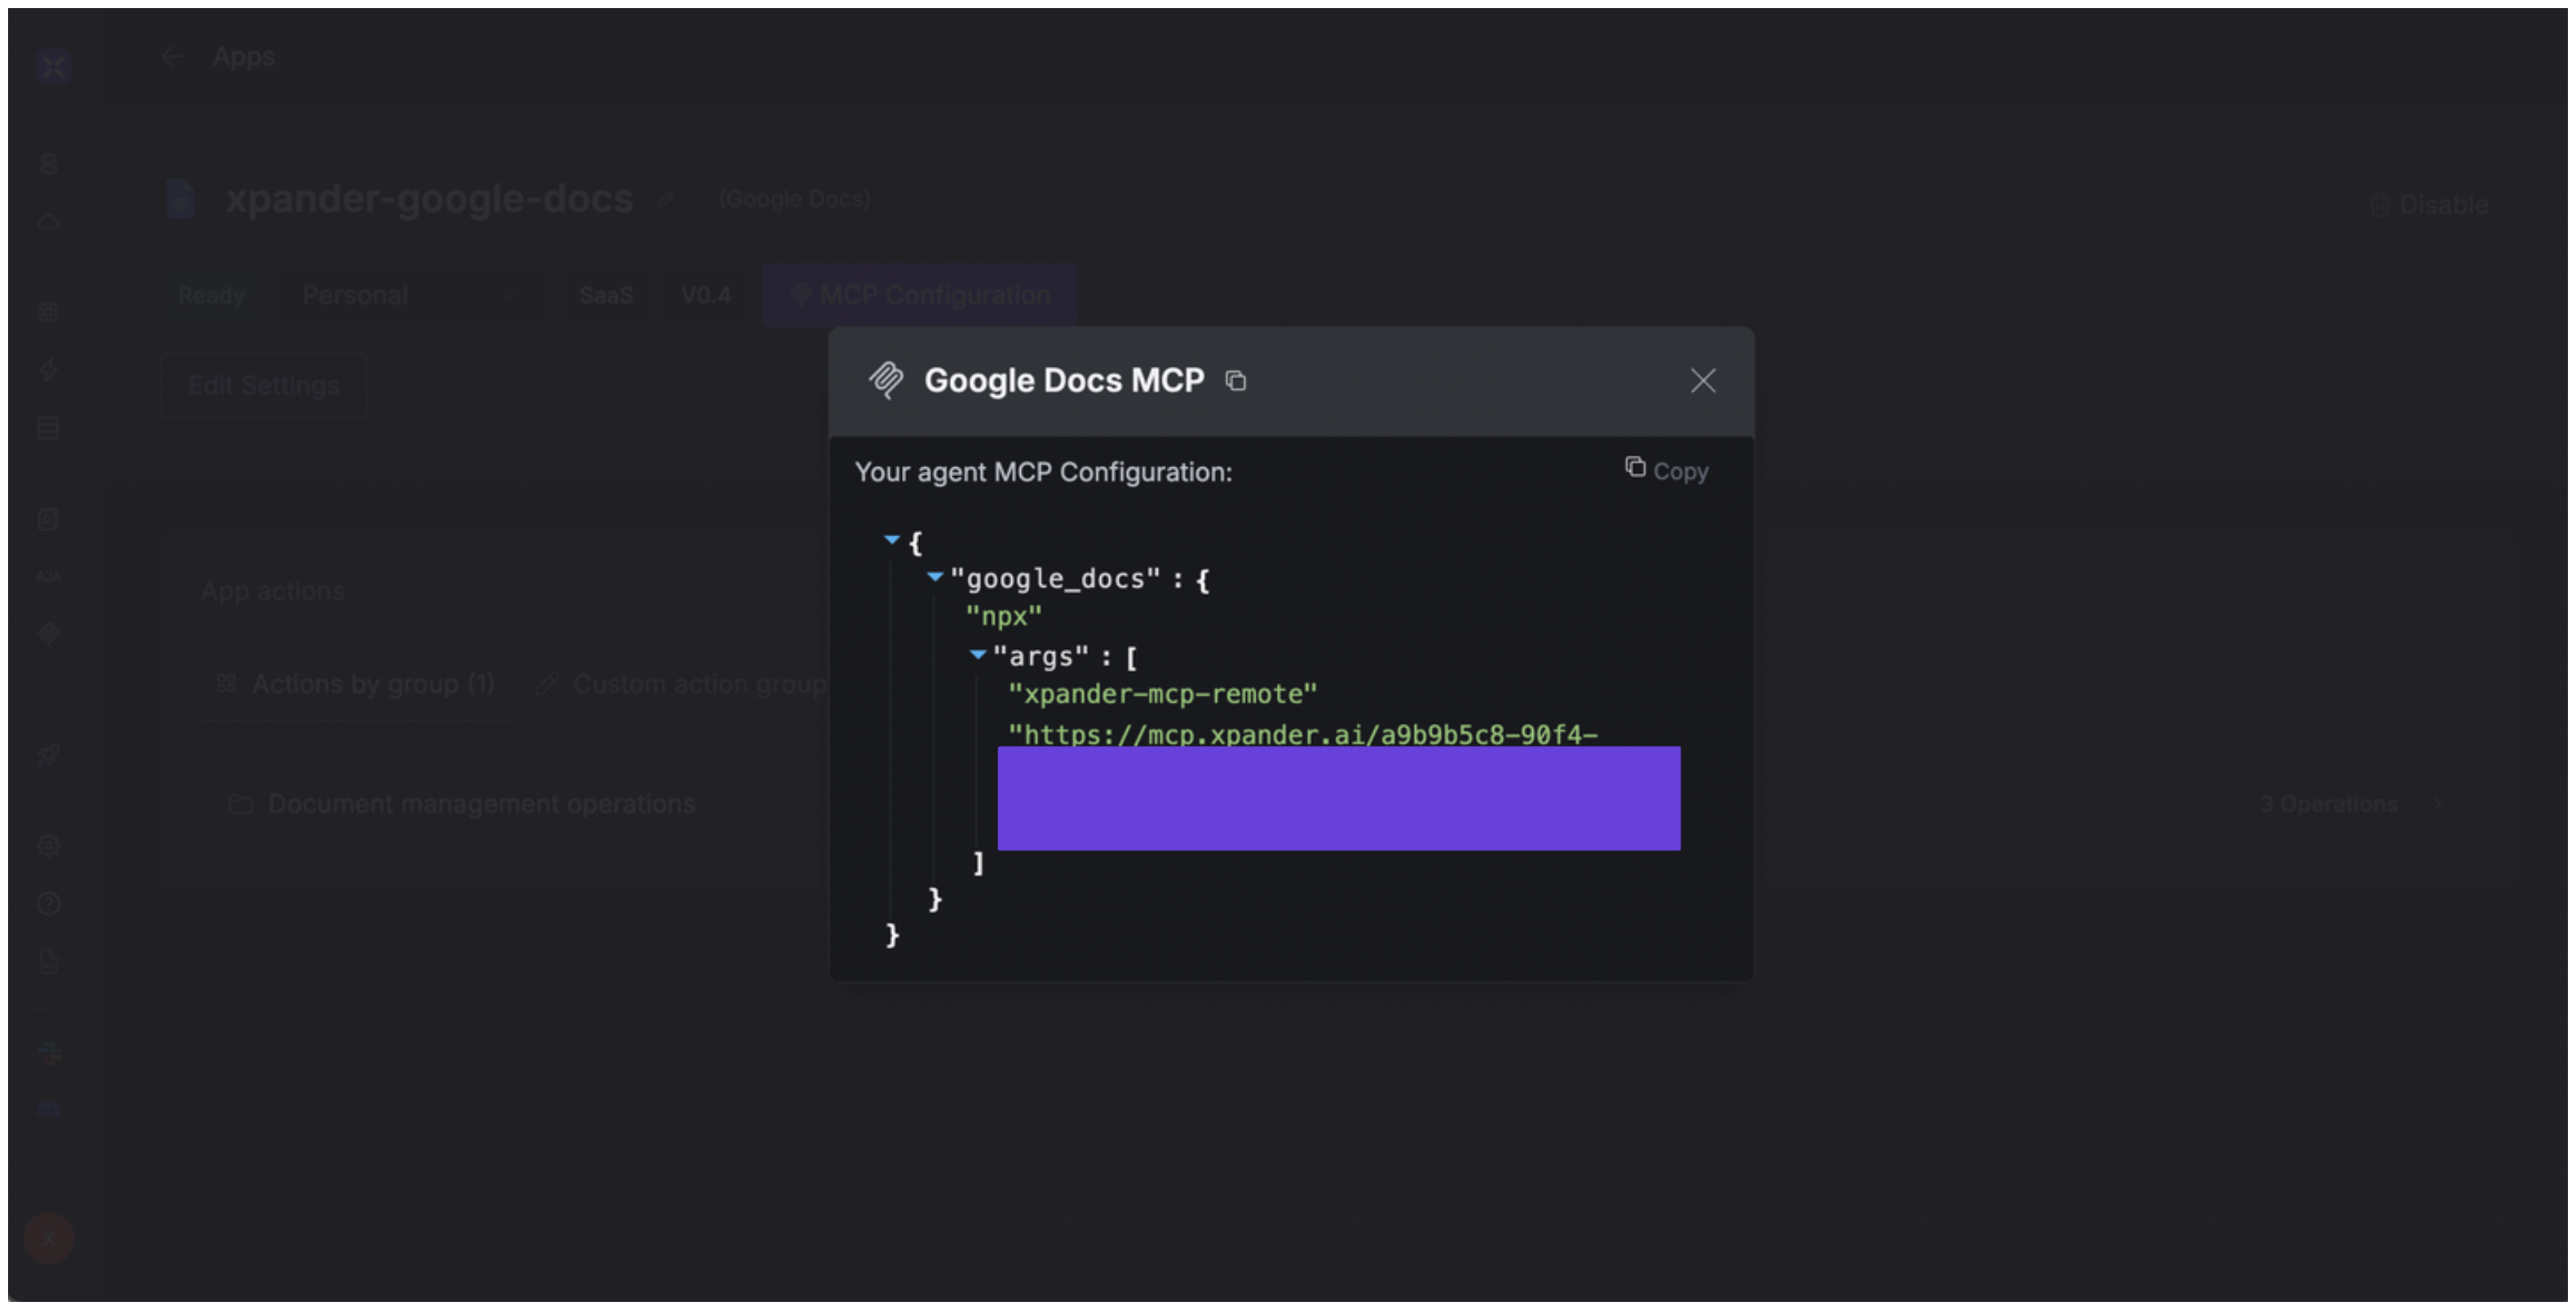Click the back arrow next to Apps
2576x1310 pixels.
(172, 57)
